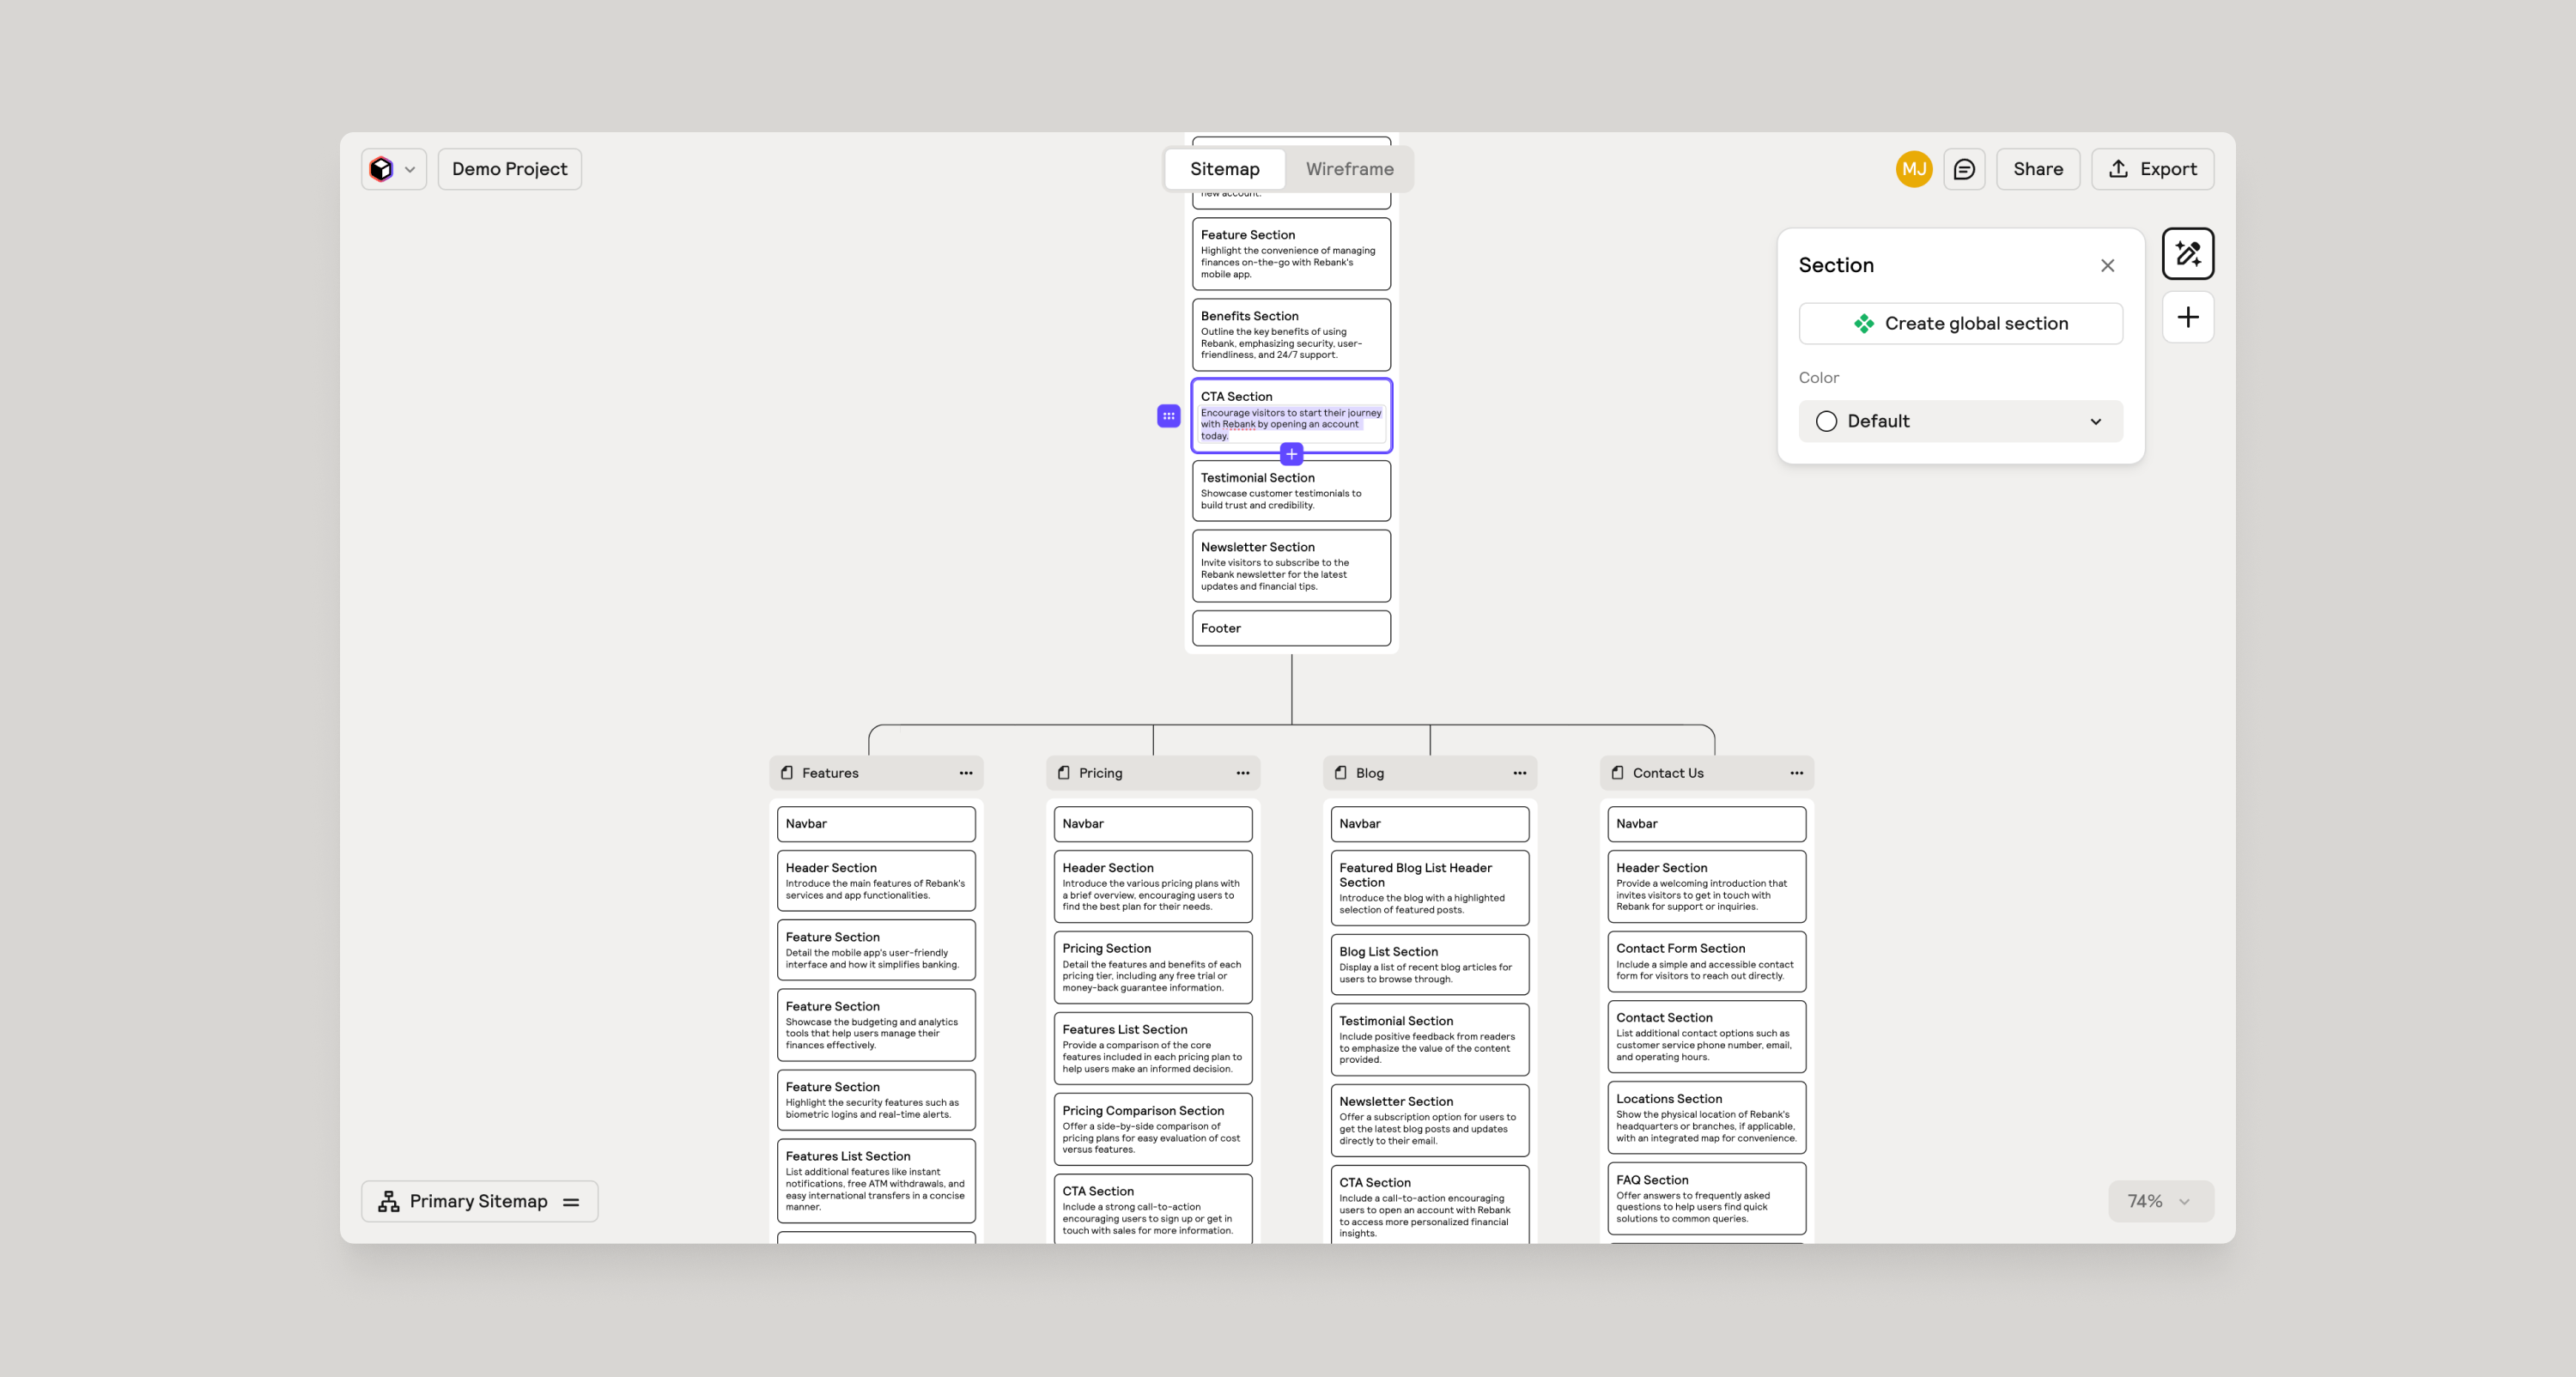The image size is (2576, 1377).
Task: Click the plus add tool button
Action: point(2188,317)
